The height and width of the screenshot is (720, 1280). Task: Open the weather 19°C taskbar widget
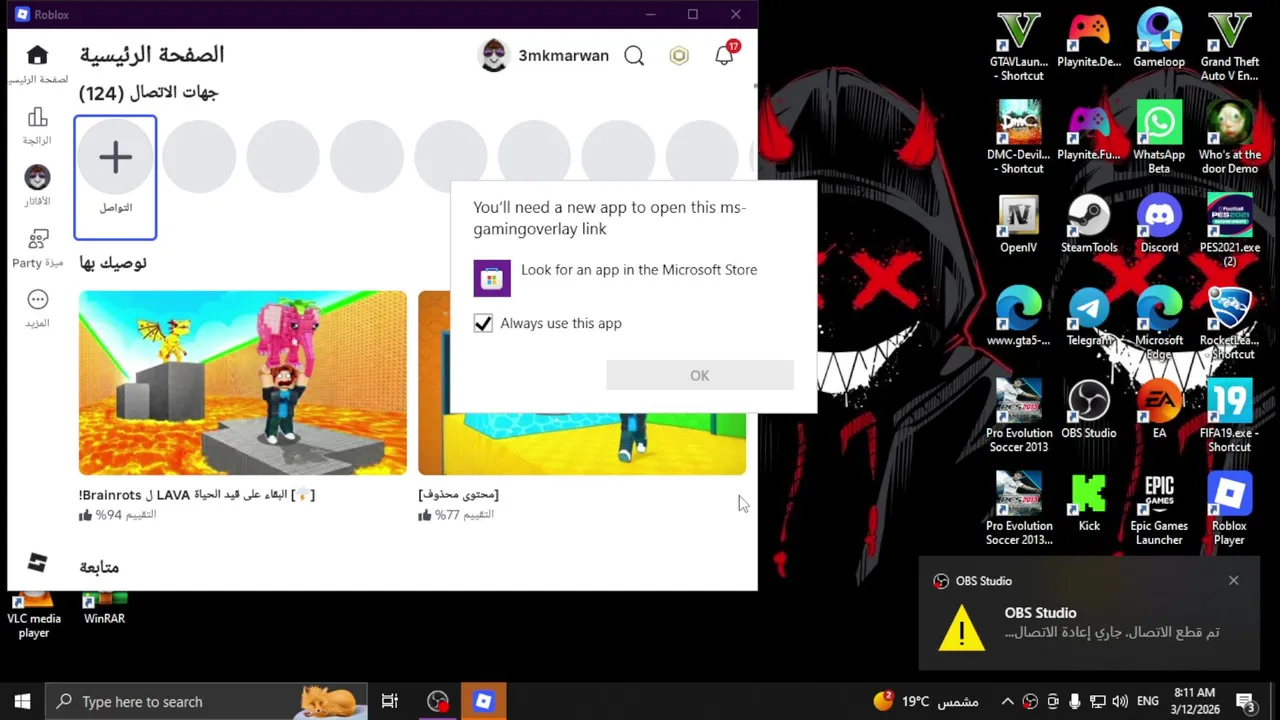point(925,702)
